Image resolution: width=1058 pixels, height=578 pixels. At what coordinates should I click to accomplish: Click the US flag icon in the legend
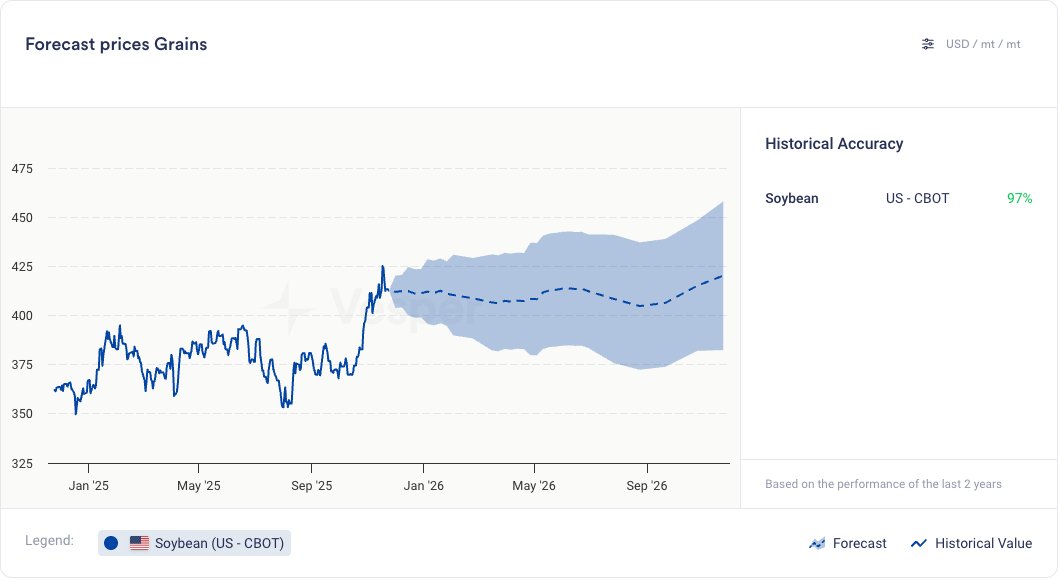(x=139, y=543)
